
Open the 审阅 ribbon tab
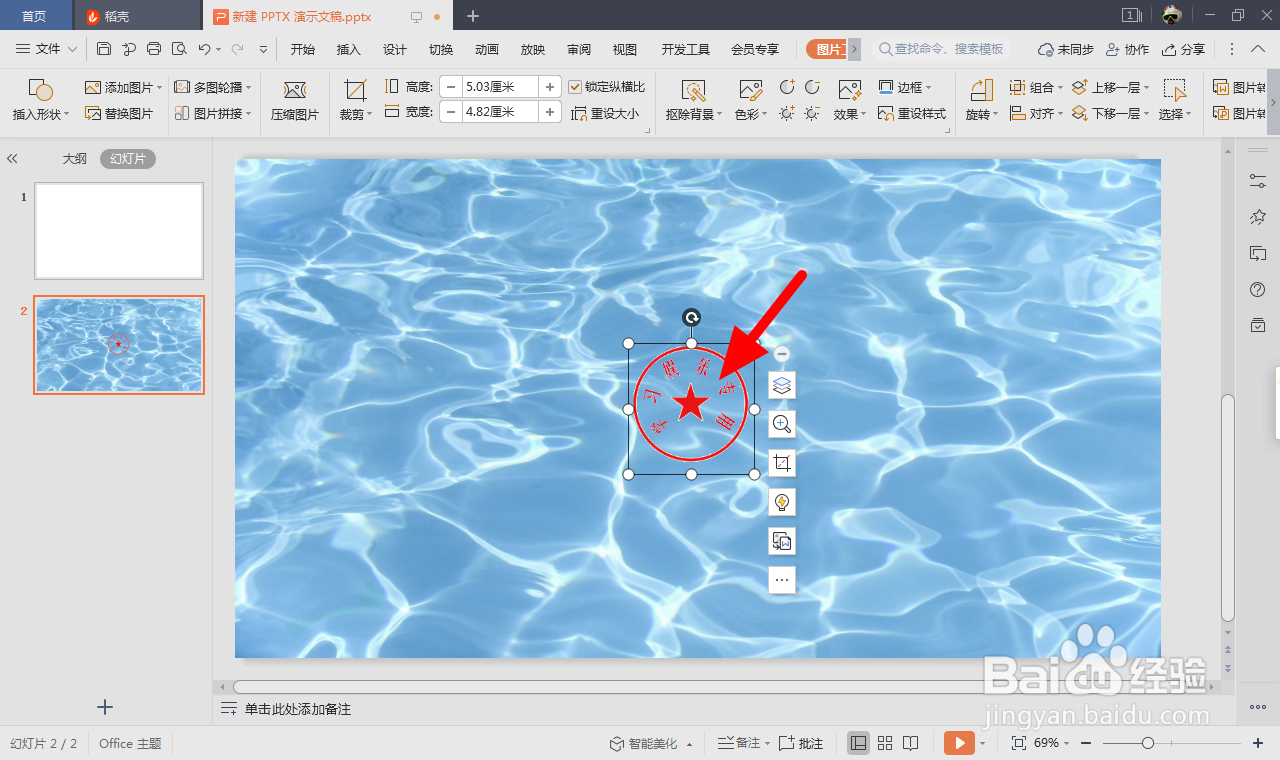point(579,49)
